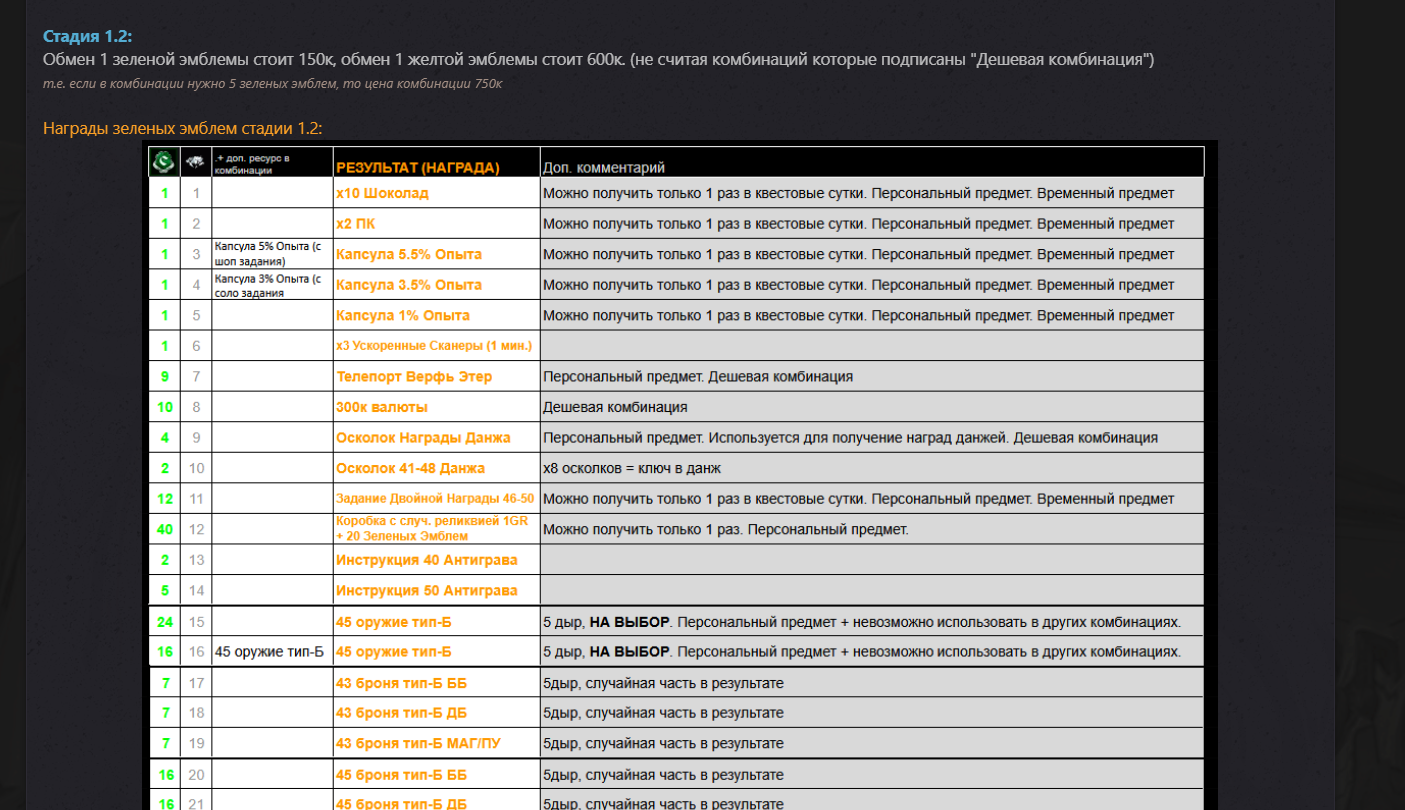The image size is (1405, 810).
Task: Click the italic example note about 750к
Action: point(272,84)
